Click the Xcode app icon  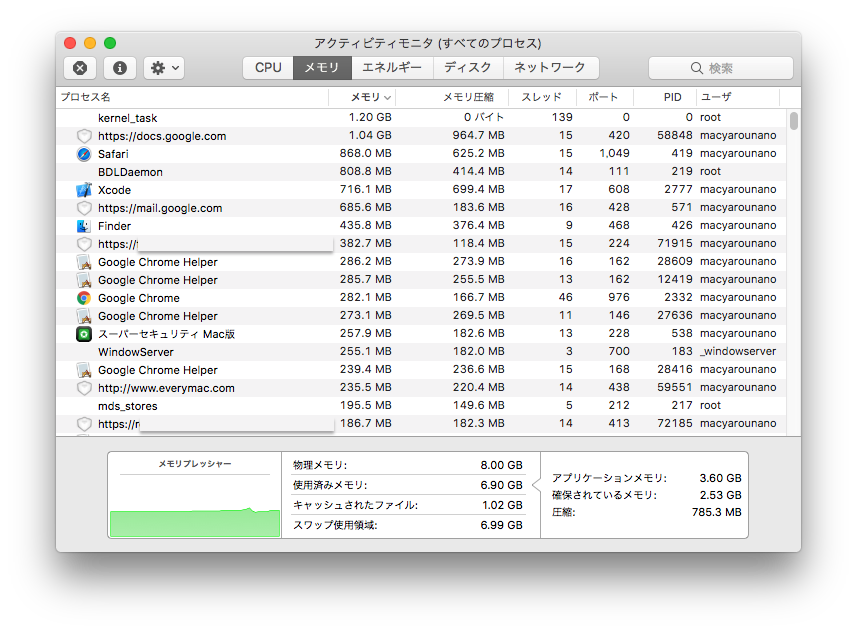(84, 190)
